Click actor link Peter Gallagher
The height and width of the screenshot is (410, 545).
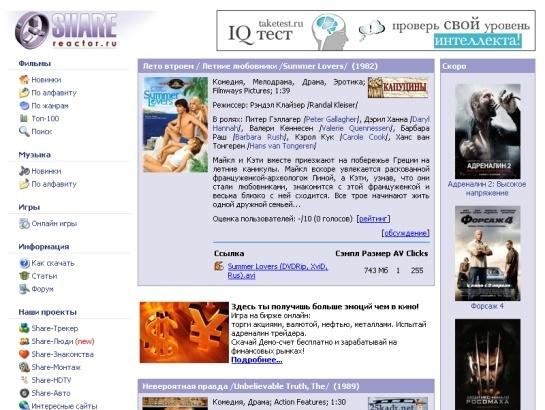331,119
